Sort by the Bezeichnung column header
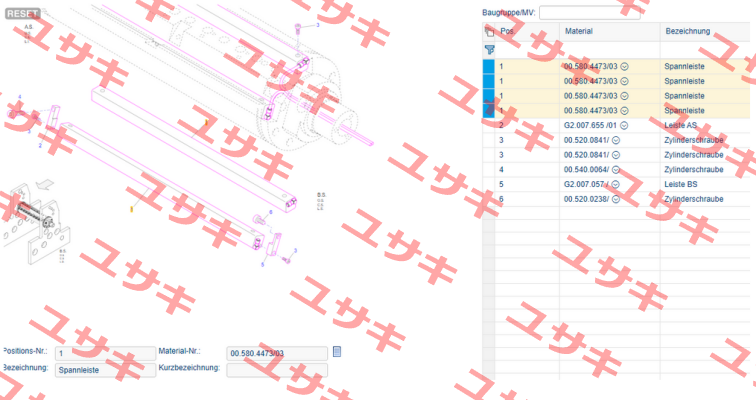The height and width of the screenshot is (400, 756). tap(688, 31)
